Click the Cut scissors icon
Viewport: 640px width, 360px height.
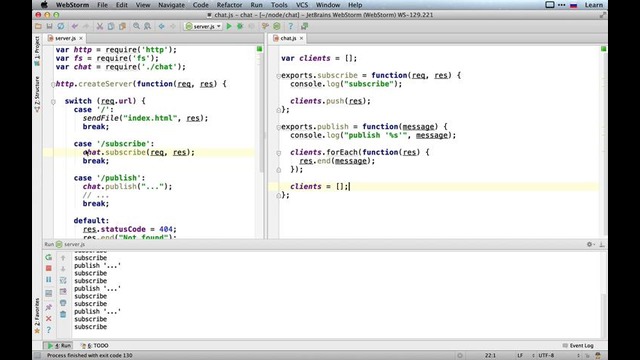pyautogui.click(x=100, y=26)
